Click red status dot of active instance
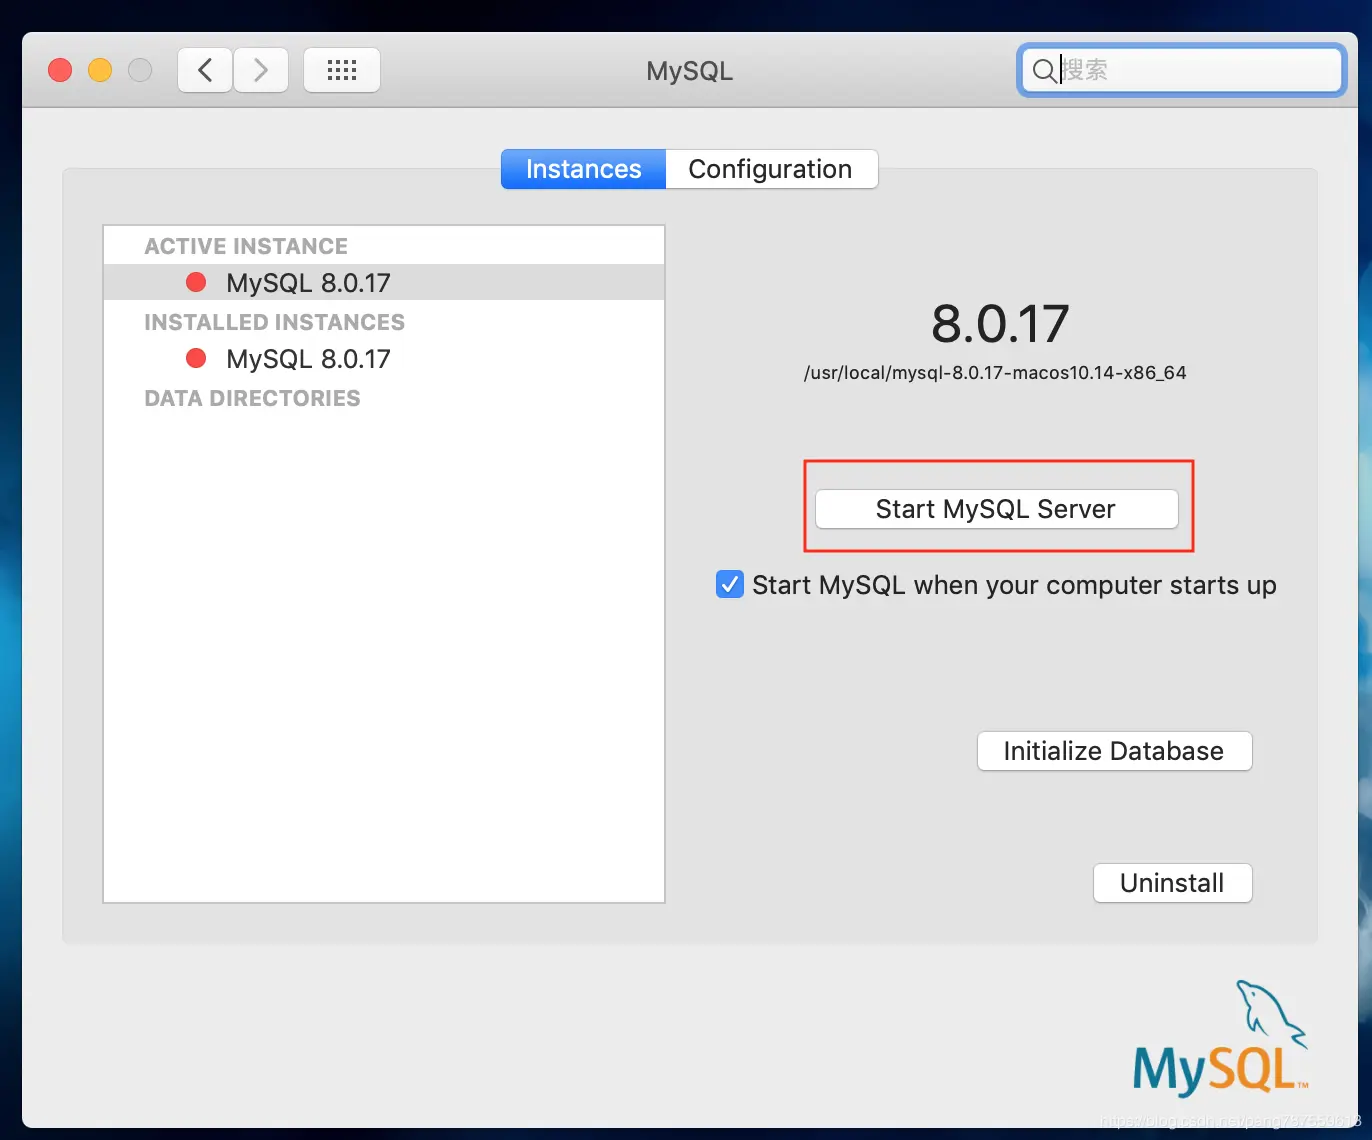 pyautogui.click(x=196, y=282)
